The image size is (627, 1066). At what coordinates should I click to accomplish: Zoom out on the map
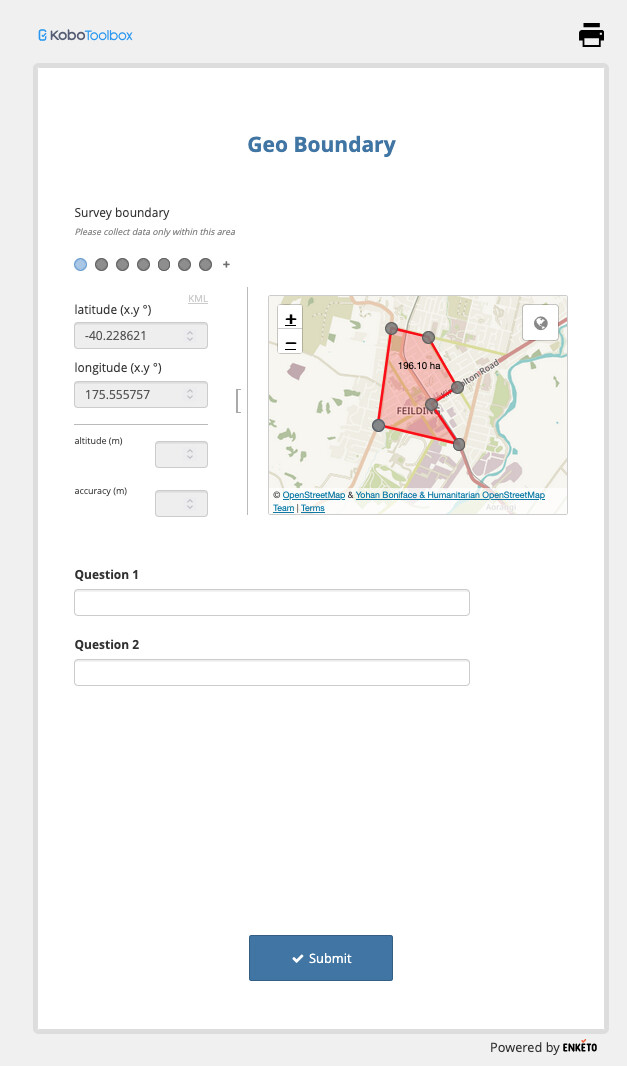(x=290, y=344)
